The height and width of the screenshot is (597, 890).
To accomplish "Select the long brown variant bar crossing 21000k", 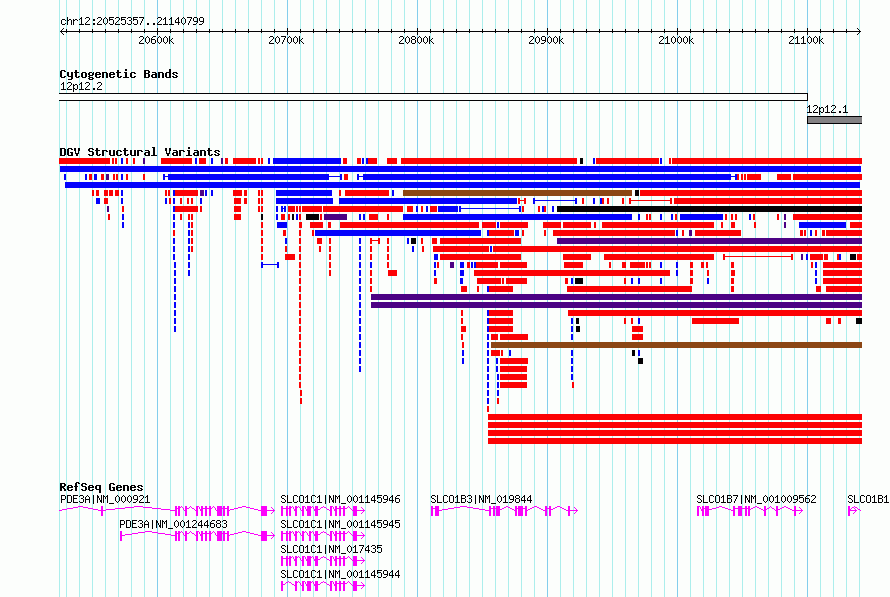I will 677,345.
